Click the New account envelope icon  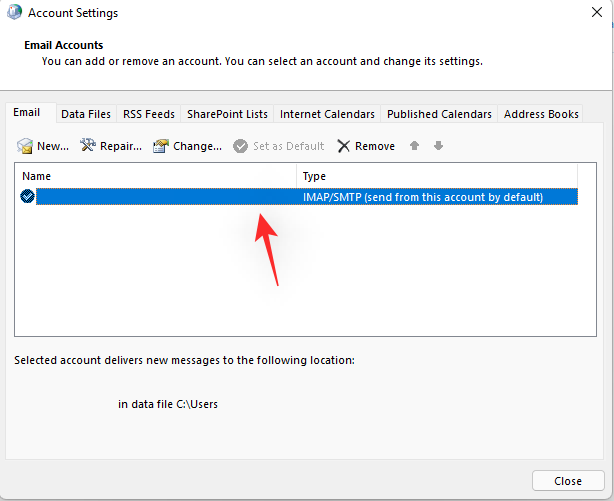[x=26, y=146]
